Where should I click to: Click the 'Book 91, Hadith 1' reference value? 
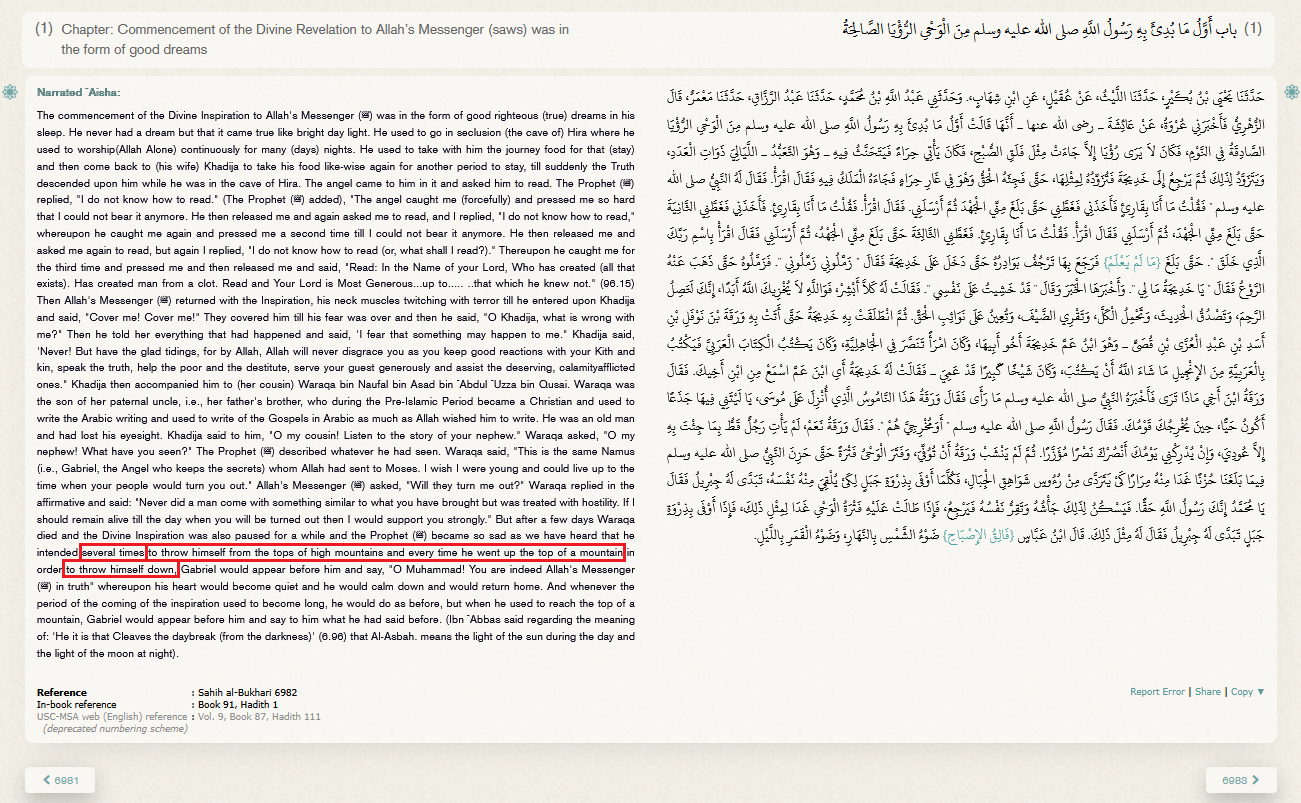point(239,704)
